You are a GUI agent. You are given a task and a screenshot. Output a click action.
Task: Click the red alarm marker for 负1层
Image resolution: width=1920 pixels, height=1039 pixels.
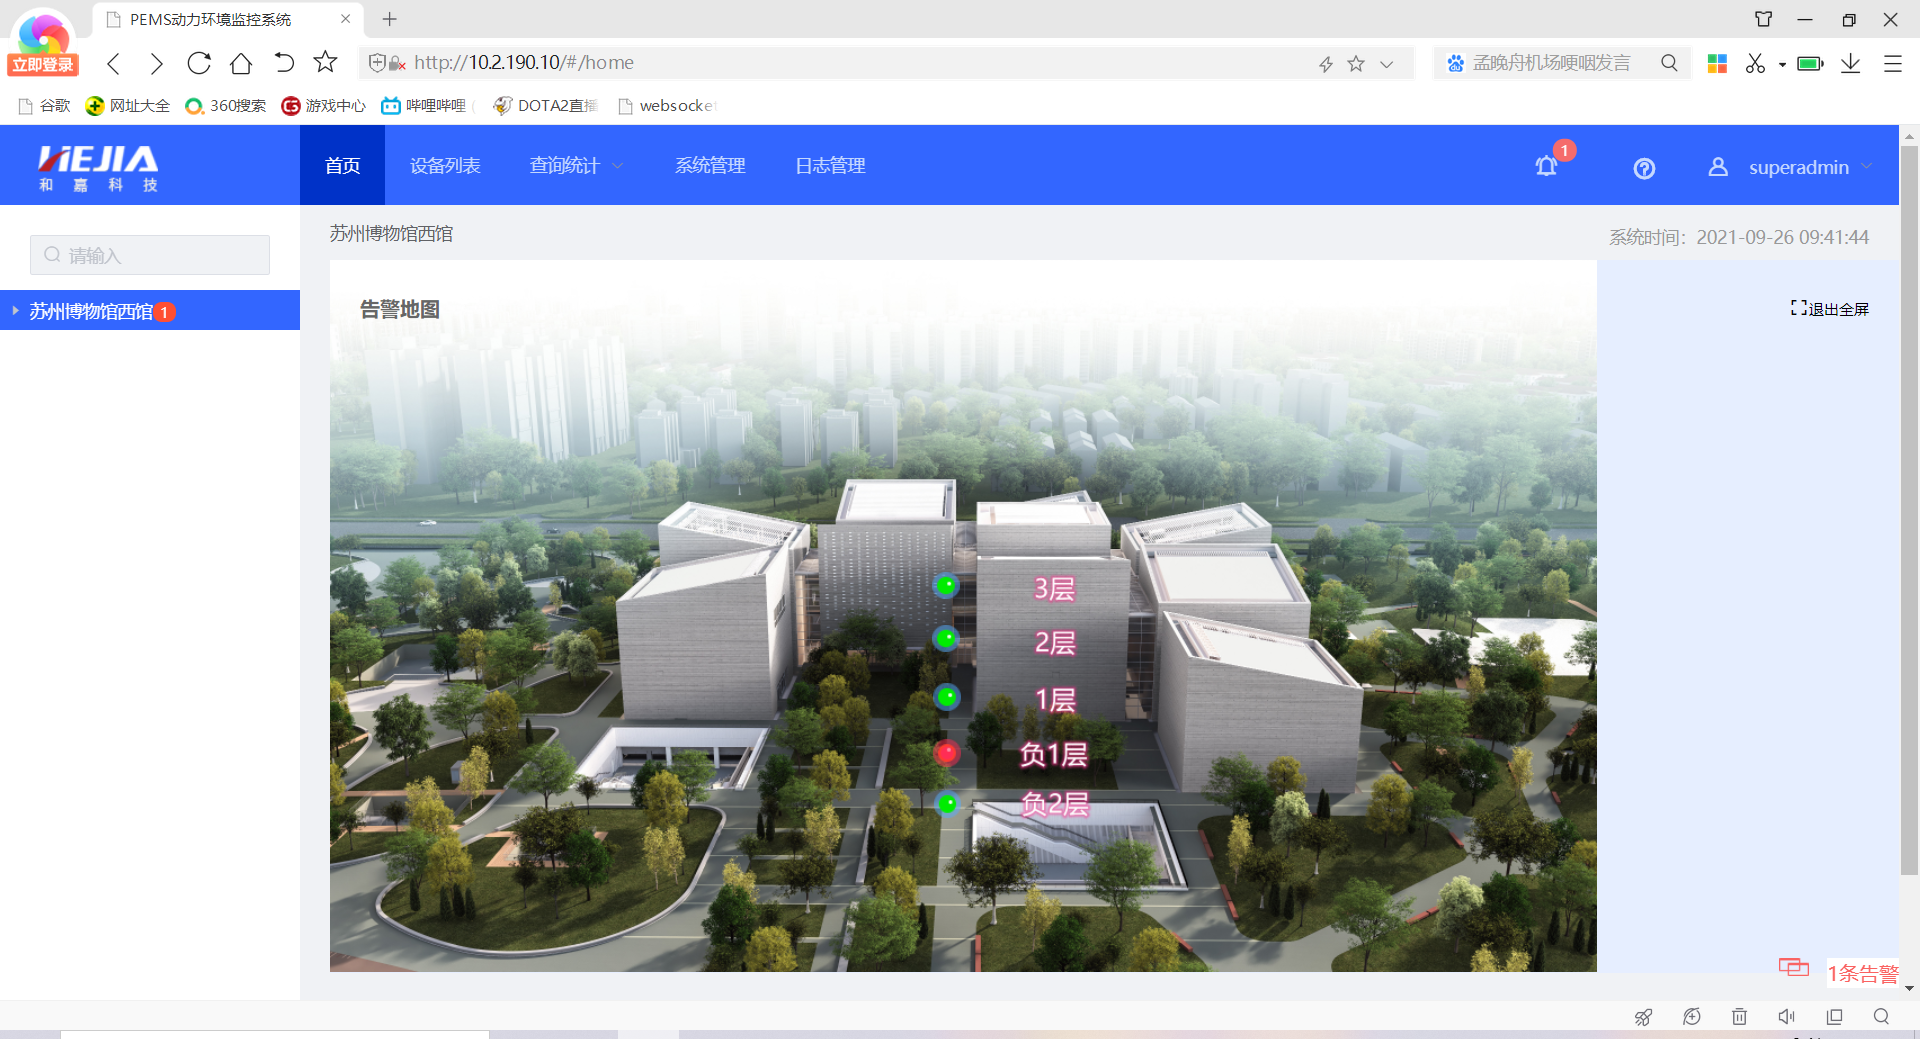[x=946, y=752]
